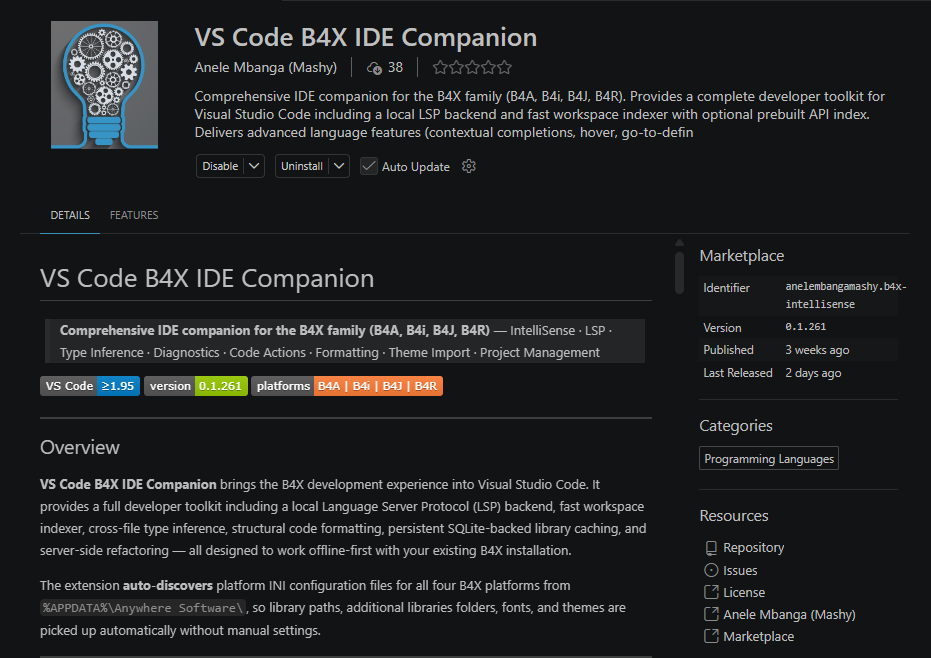Open publisher Anele Mbanga (Mashy) link in header
The height and width of the screenshot is (658, 931).
point(265,68)
